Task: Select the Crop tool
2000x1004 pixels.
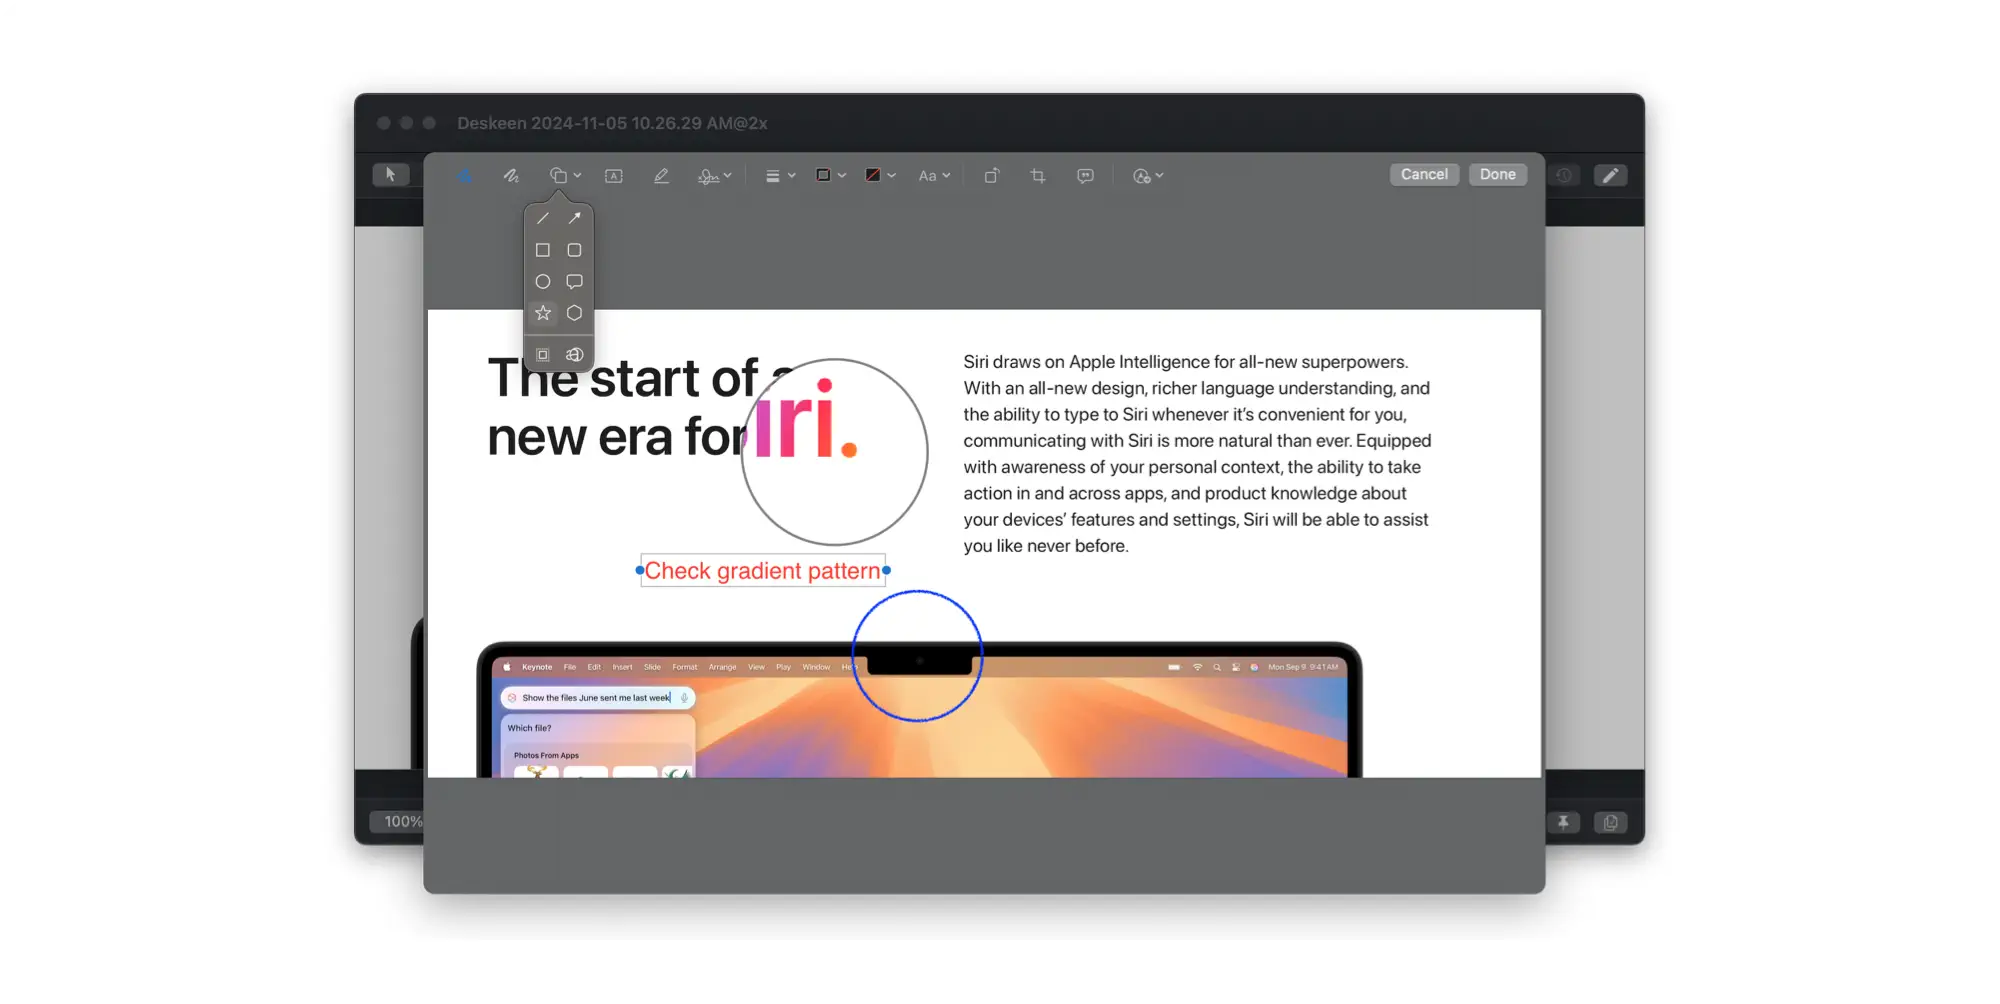Action: point(1038,176)
